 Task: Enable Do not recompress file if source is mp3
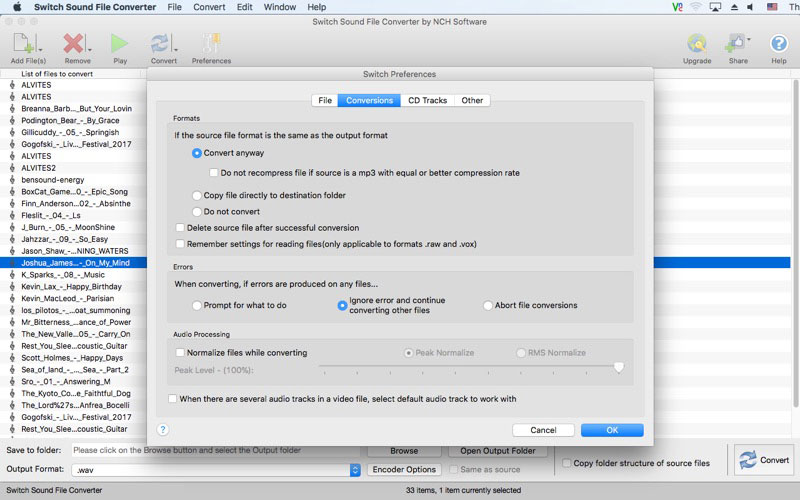point(214,173)
